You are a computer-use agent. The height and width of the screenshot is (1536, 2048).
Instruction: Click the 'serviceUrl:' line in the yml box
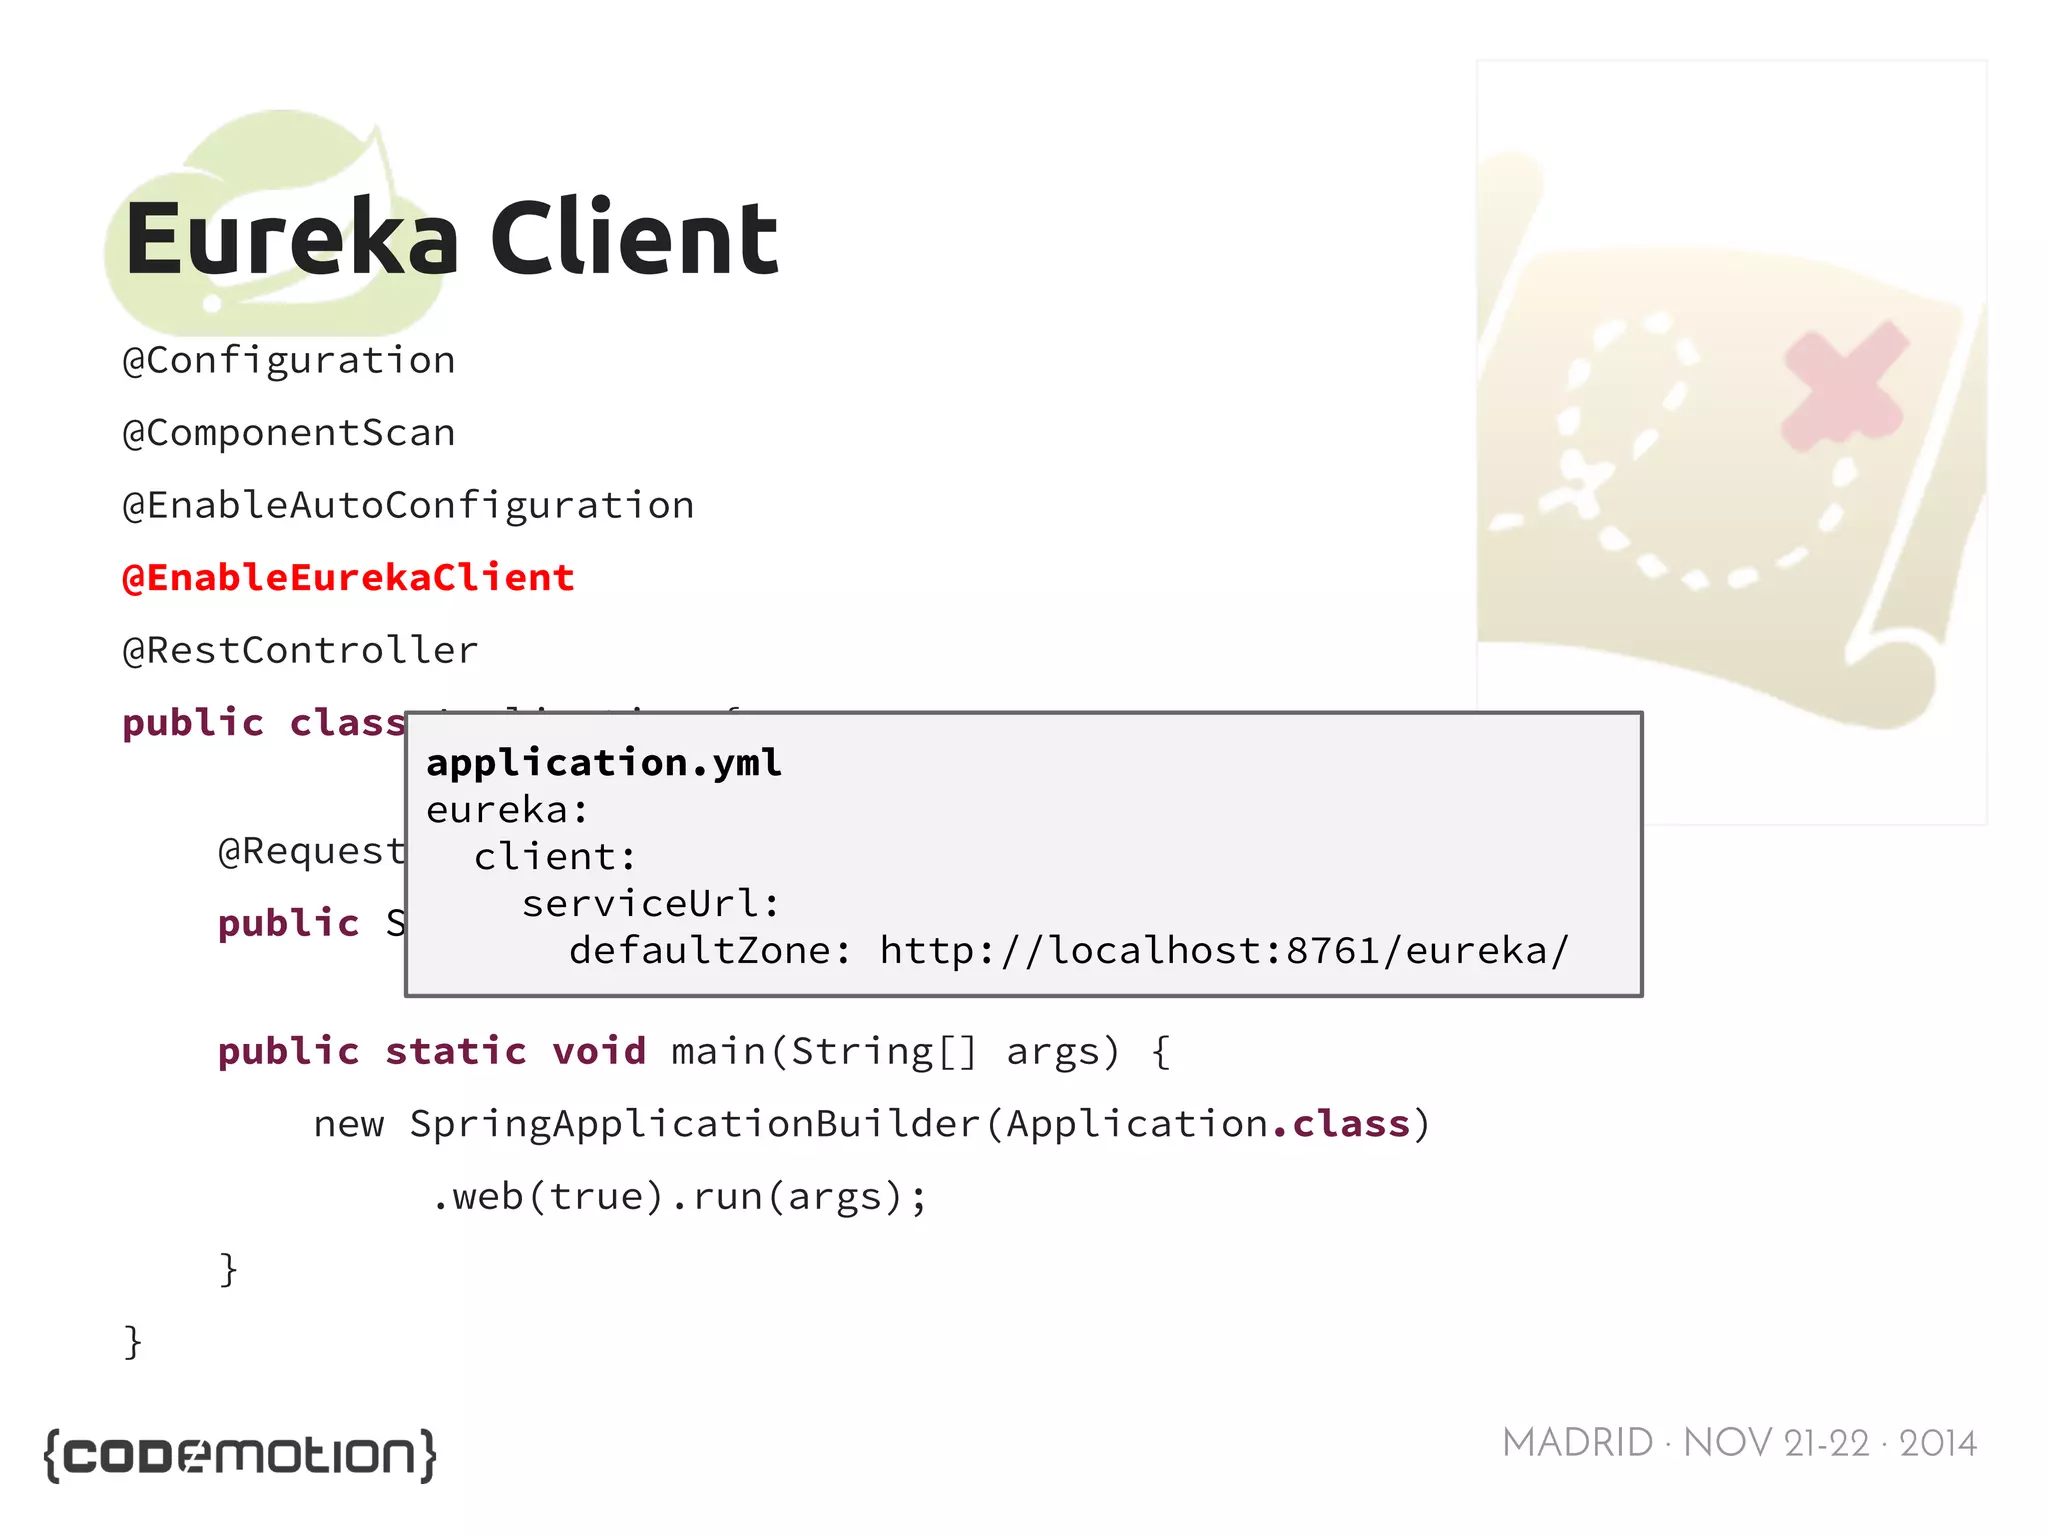(650, 904)
